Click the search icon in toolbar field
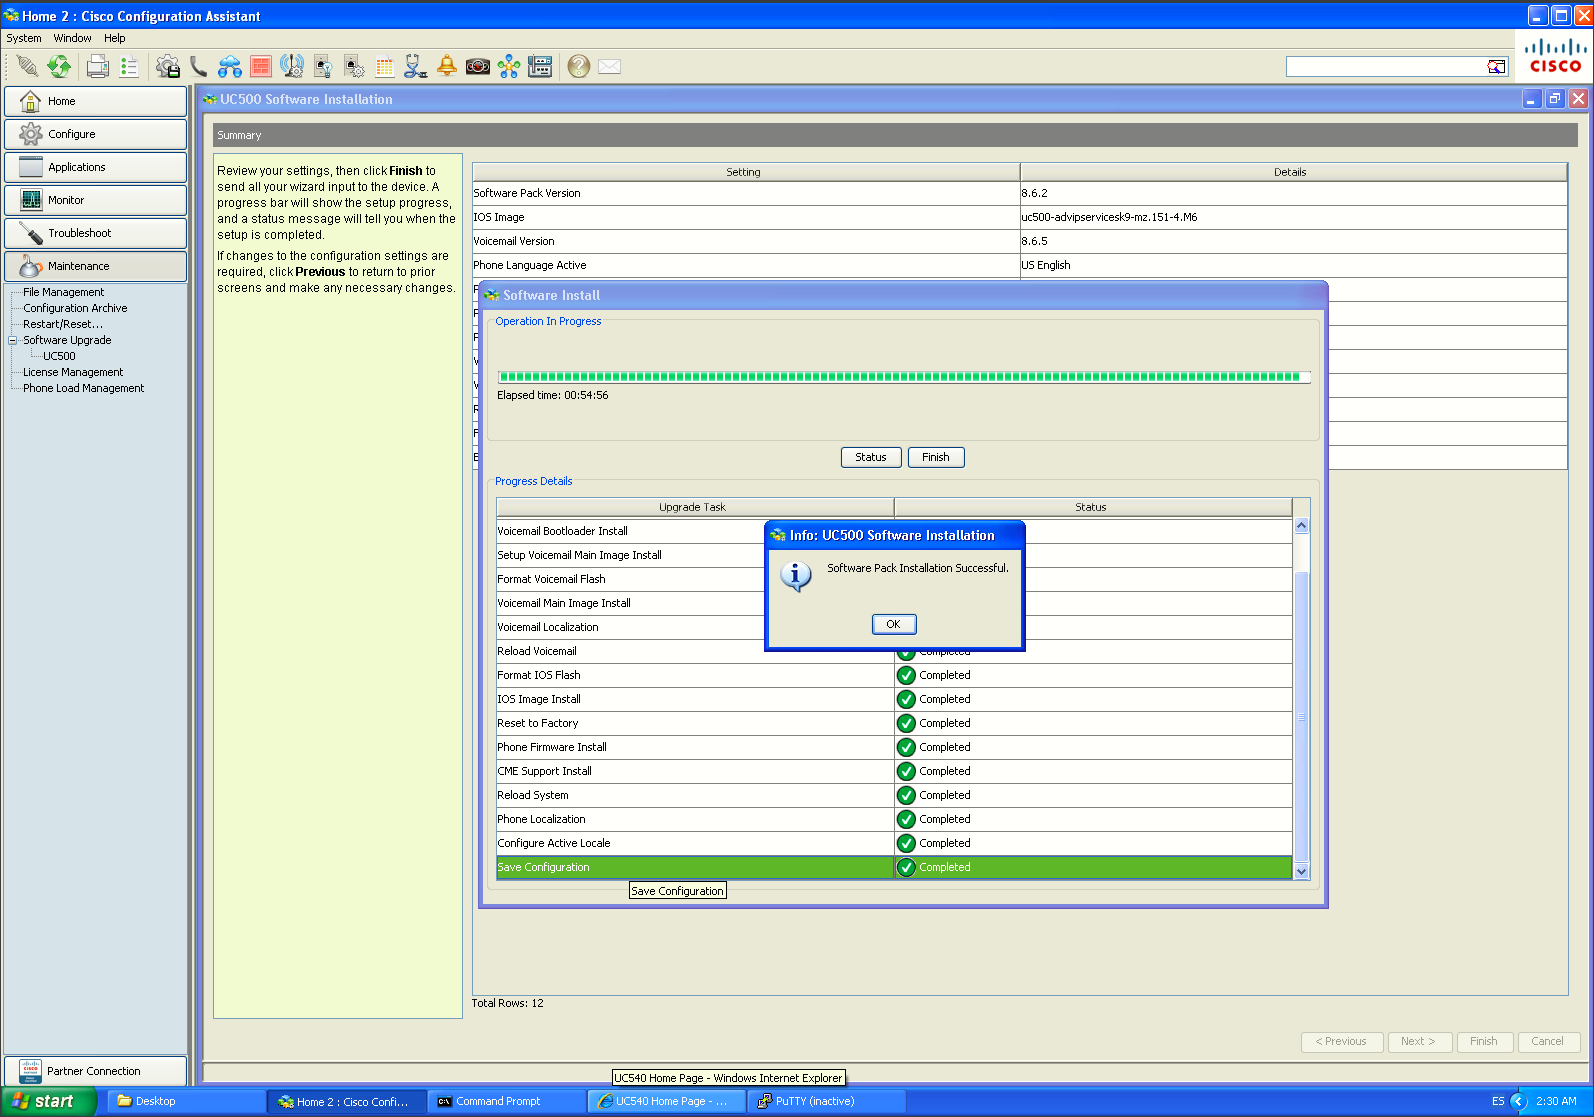Screen dimensions: 1594x1117 pyautogui.click(x=1496, y=67)
